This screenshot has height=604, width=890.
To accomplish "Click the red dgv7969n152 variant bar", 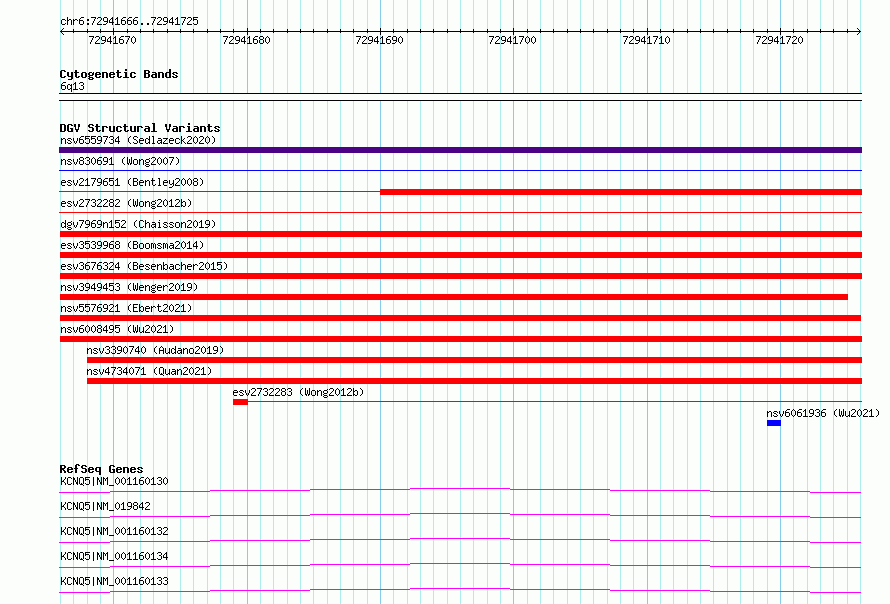I will point(460,234).
